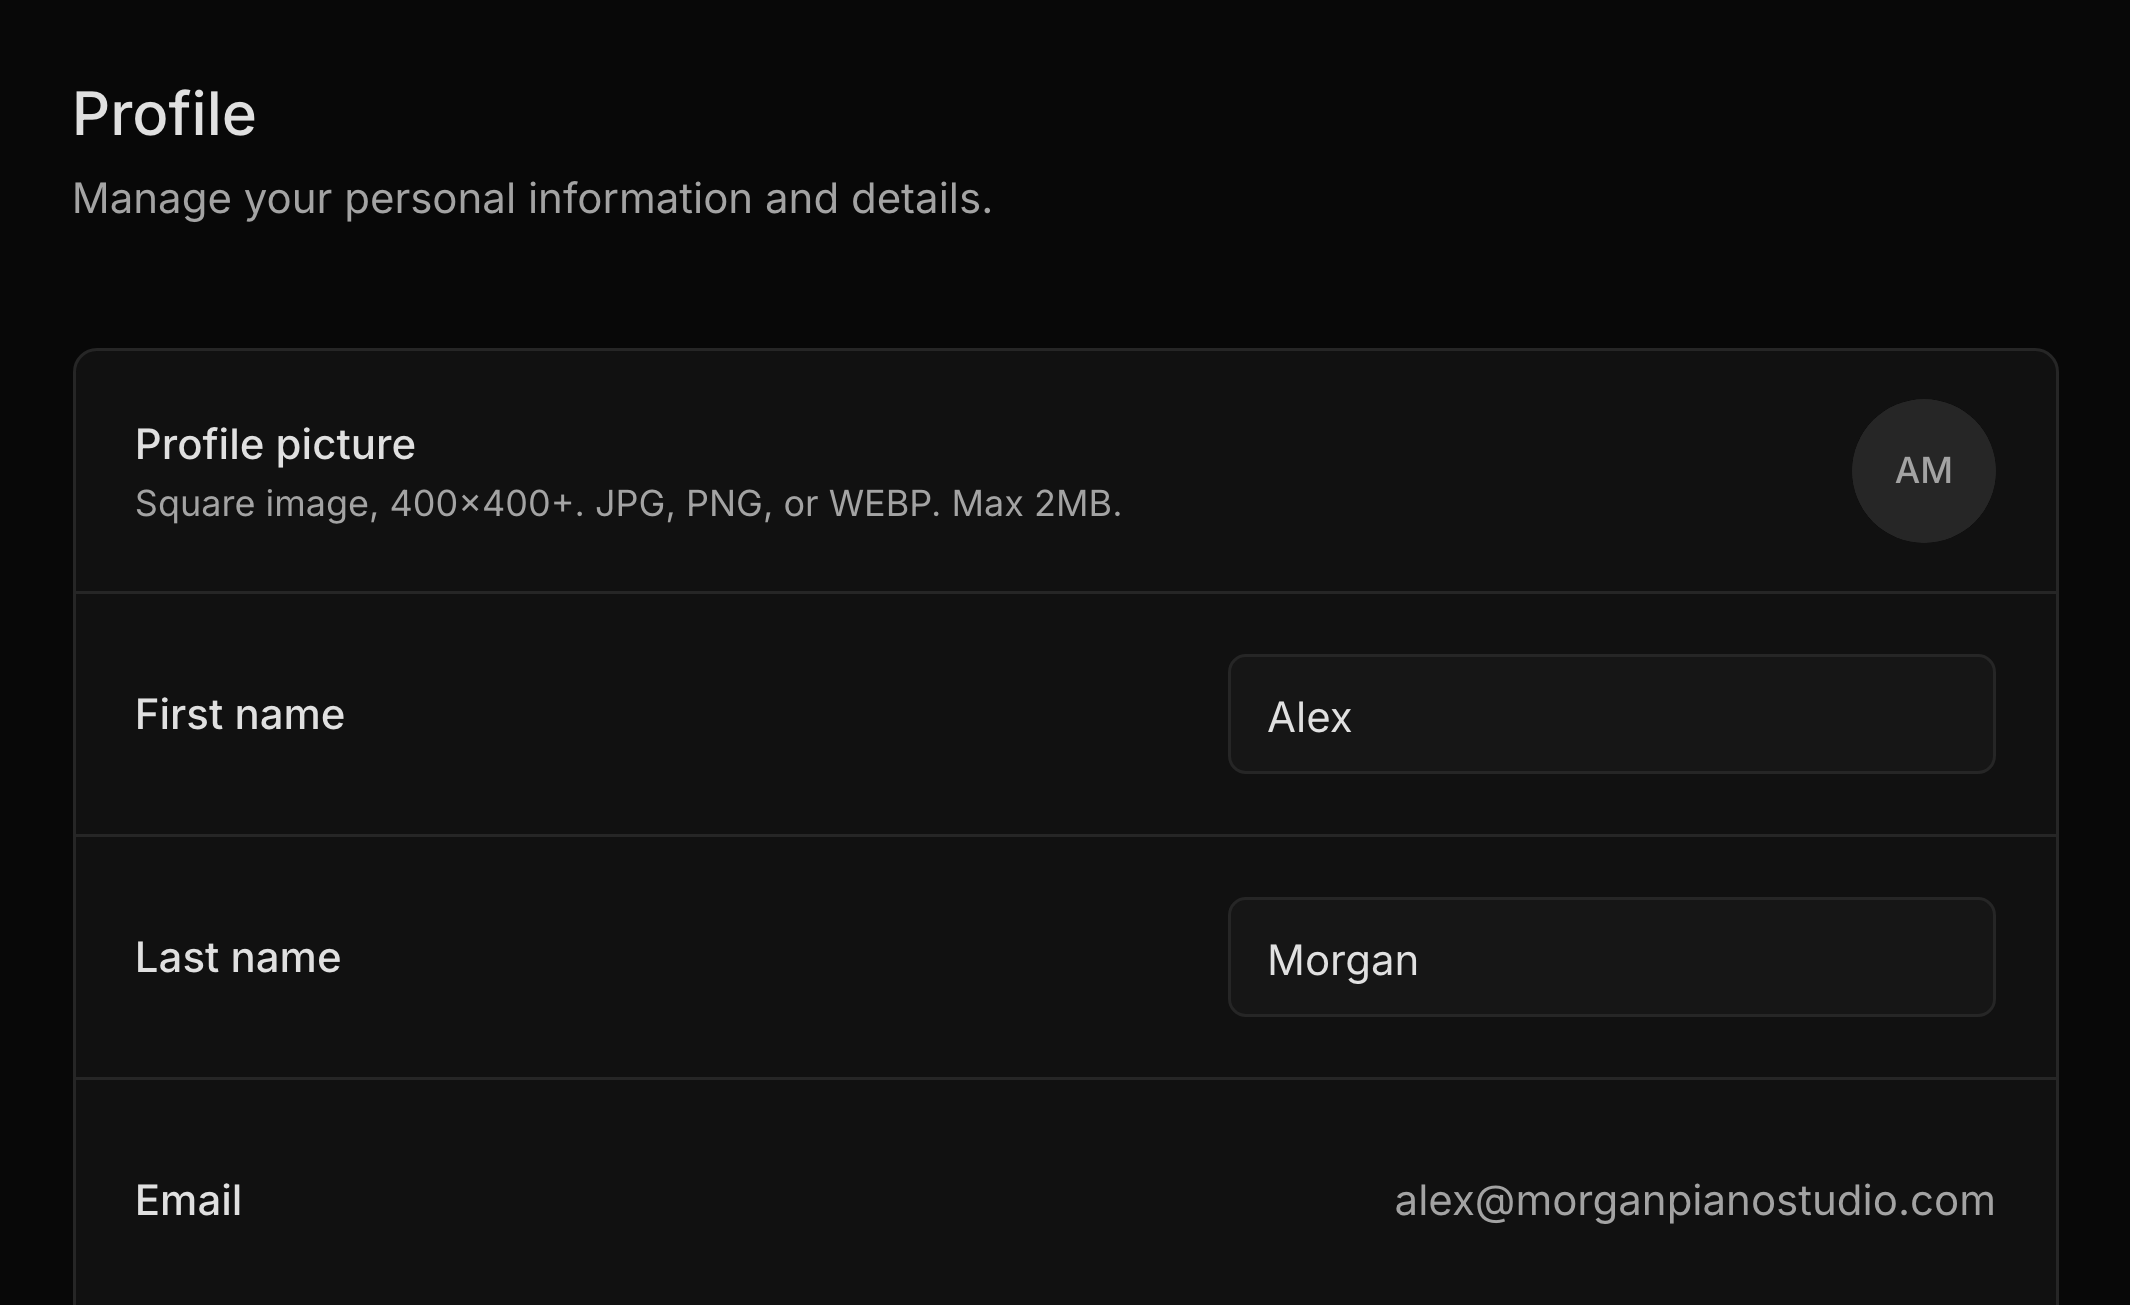Image resolution: width=2130 pixels, height=1305 pixels.
Task: Edit the Last name input field
Action: tap(1611, 957)
